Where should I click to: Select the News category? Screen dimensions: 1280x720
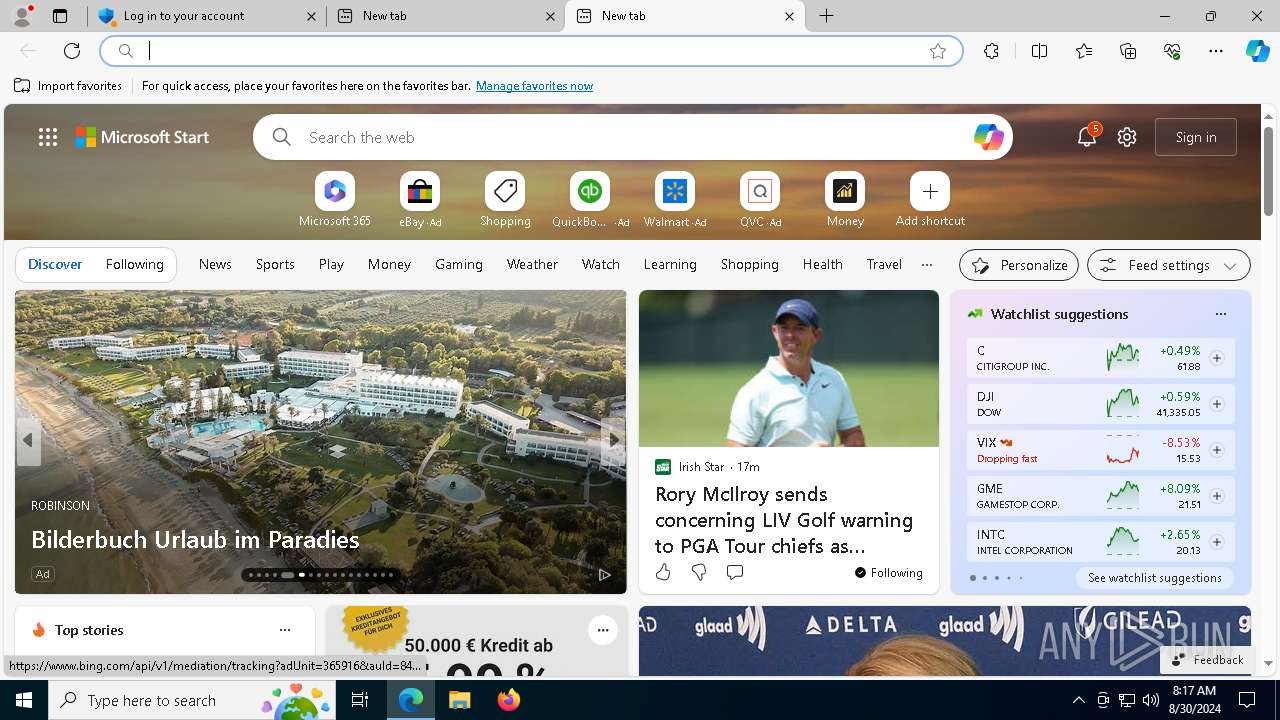tap(215, 265)
